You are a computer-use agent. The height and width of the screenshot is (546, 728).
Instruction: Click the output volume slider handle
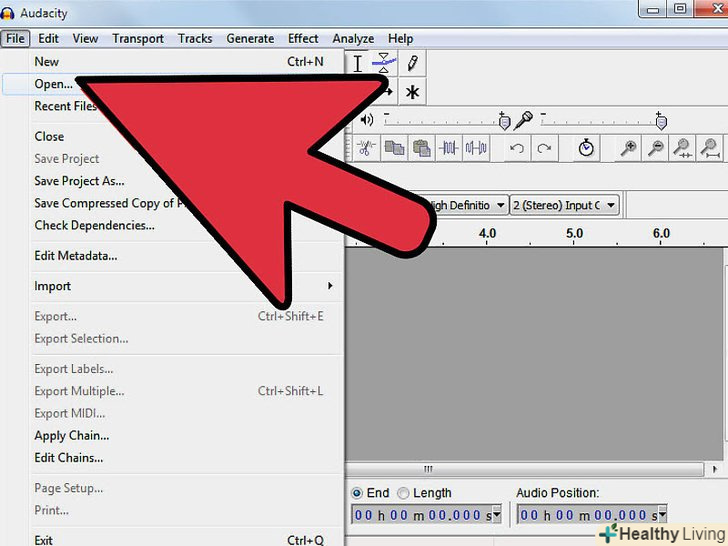[504, 121]
